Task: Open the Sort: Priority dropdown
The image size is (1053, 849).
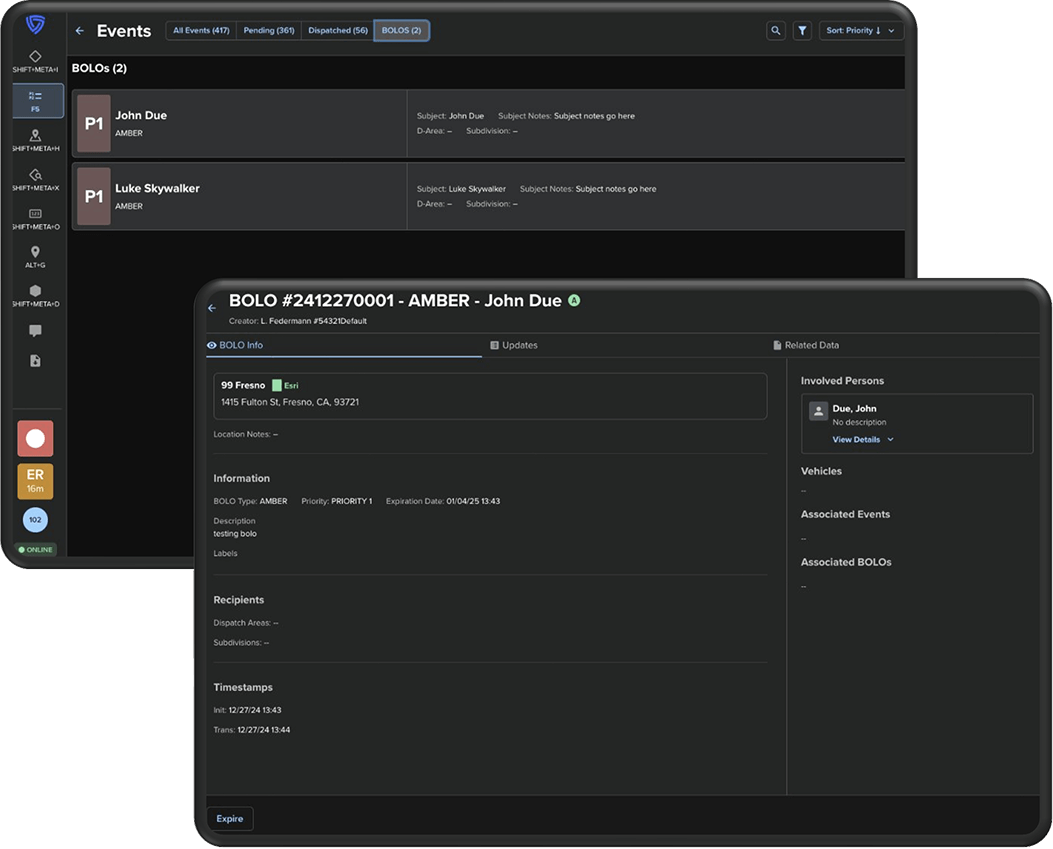Action: (860, 31)
